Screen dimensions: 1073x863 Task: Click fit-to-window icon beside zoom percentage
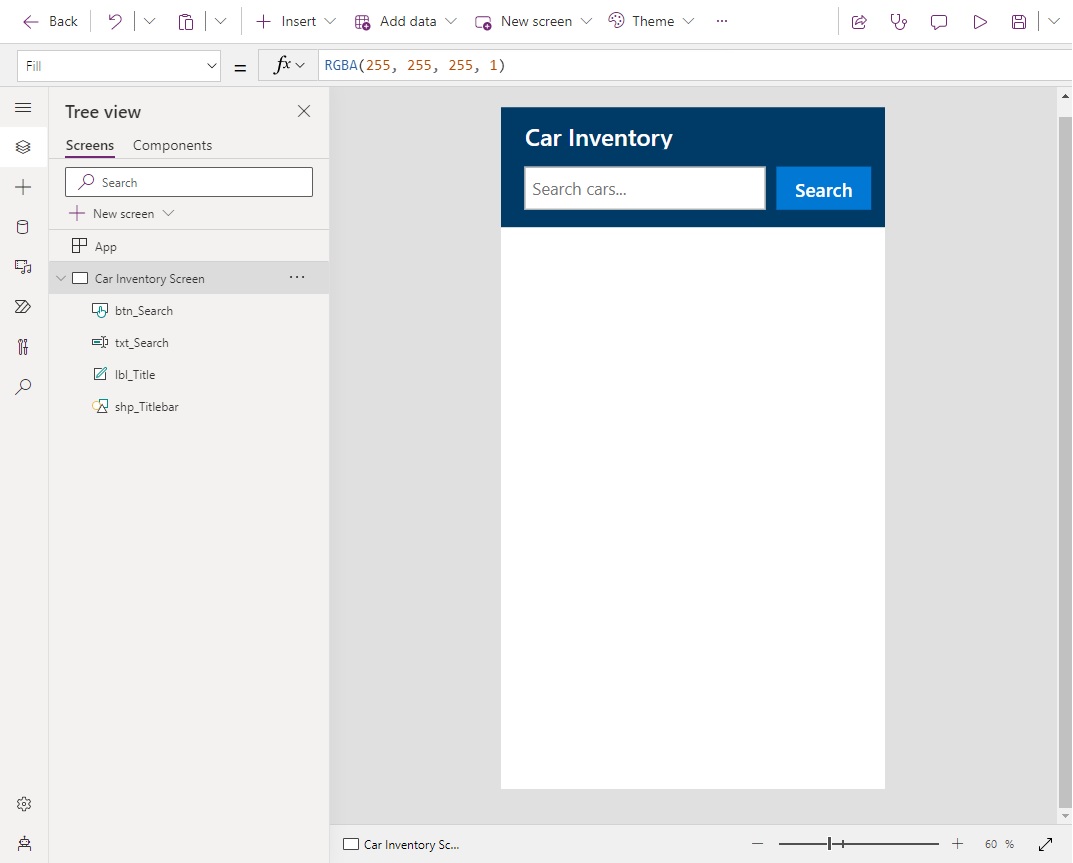coord(1045,844)
